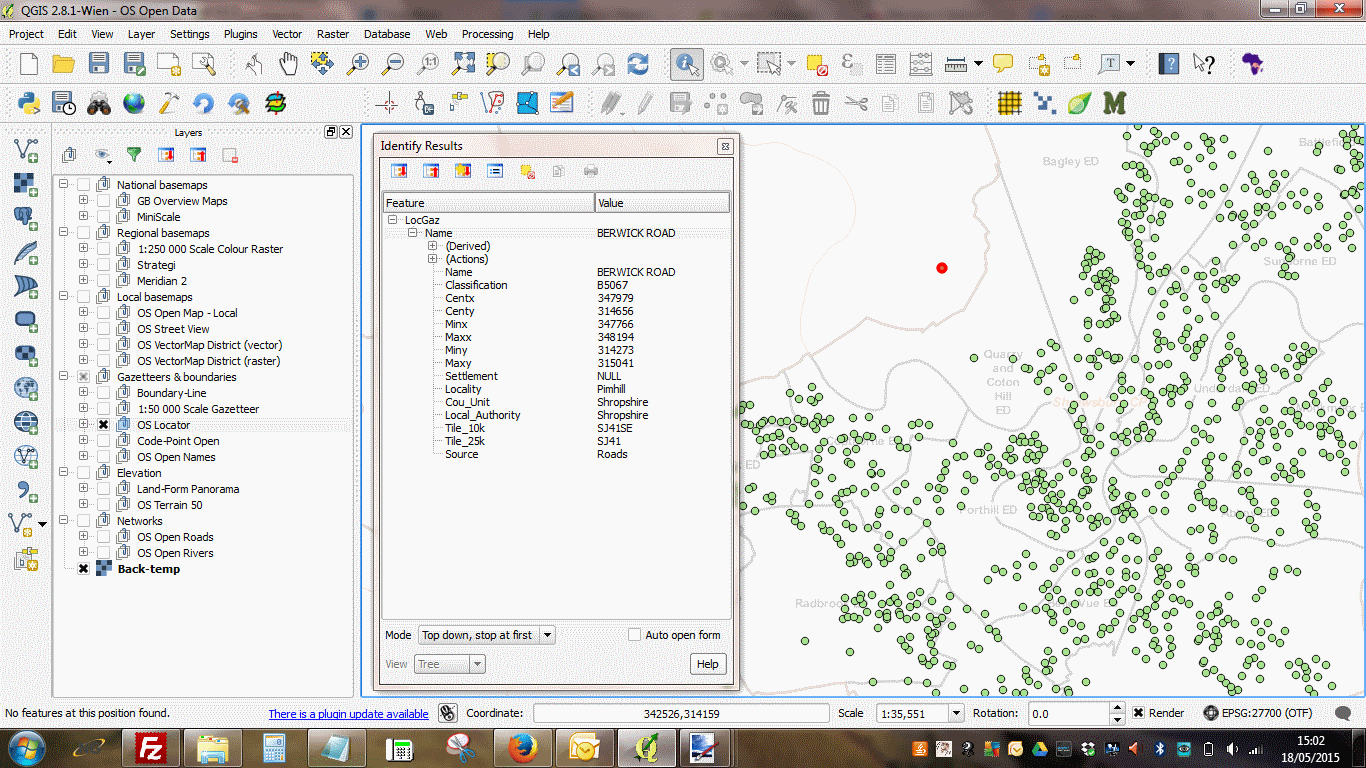This screenshot has height=768, width=1366.
Task: Collapse the Networks group
Action: pos(64,521)
